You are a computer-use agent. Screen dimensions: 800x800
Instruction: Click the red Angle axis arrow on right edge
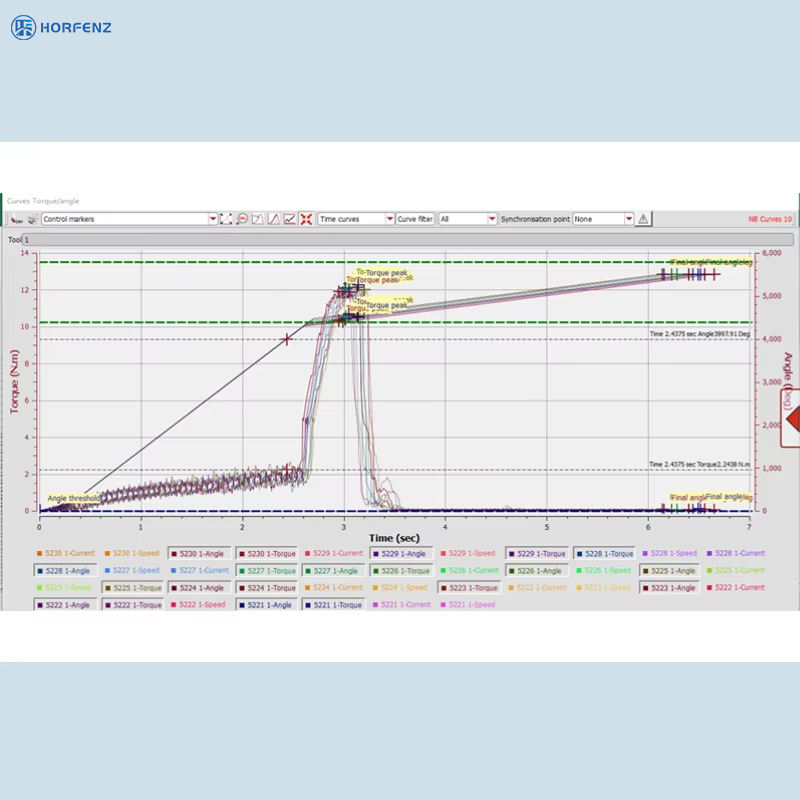click(x=792, y=420)
